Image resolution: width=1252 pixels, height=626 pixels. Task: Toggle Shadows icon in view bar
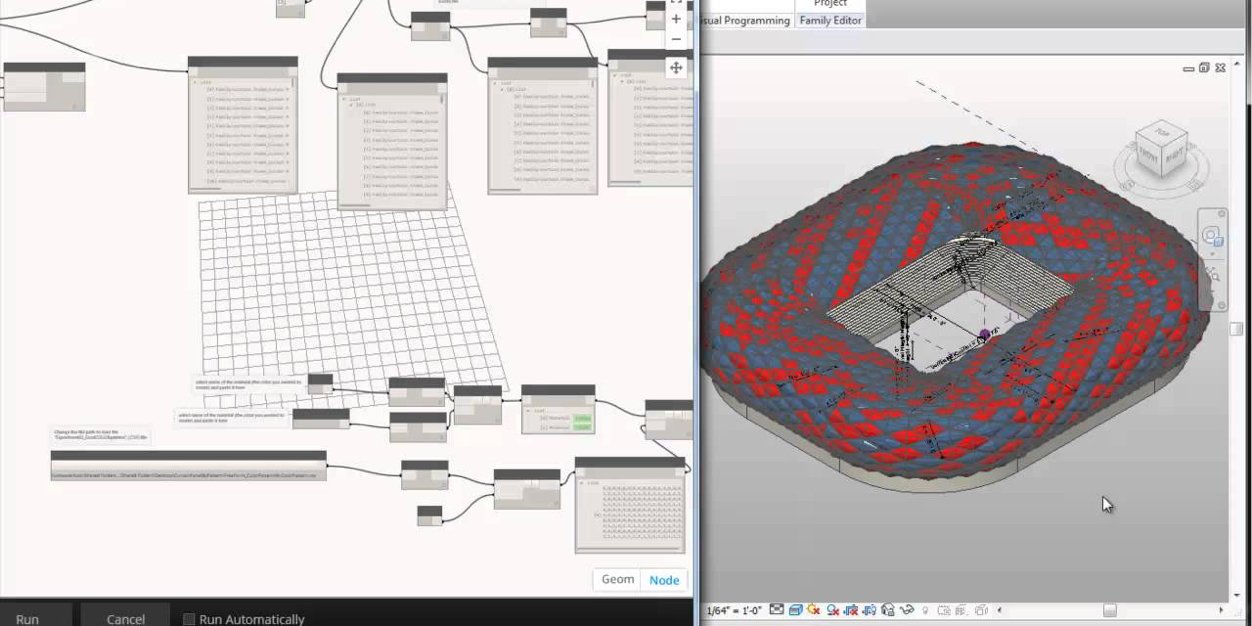pos(832,609)
